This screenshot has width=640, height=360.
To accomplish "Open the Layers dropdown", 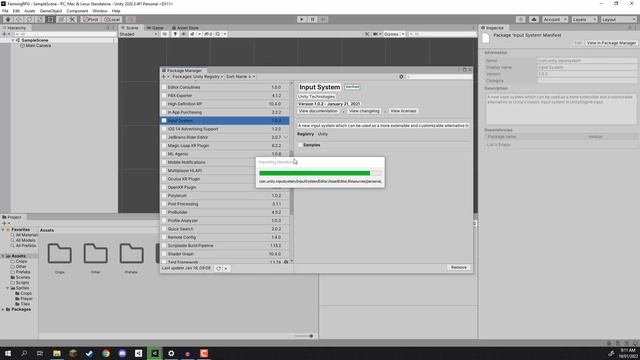I will point(584,19).
